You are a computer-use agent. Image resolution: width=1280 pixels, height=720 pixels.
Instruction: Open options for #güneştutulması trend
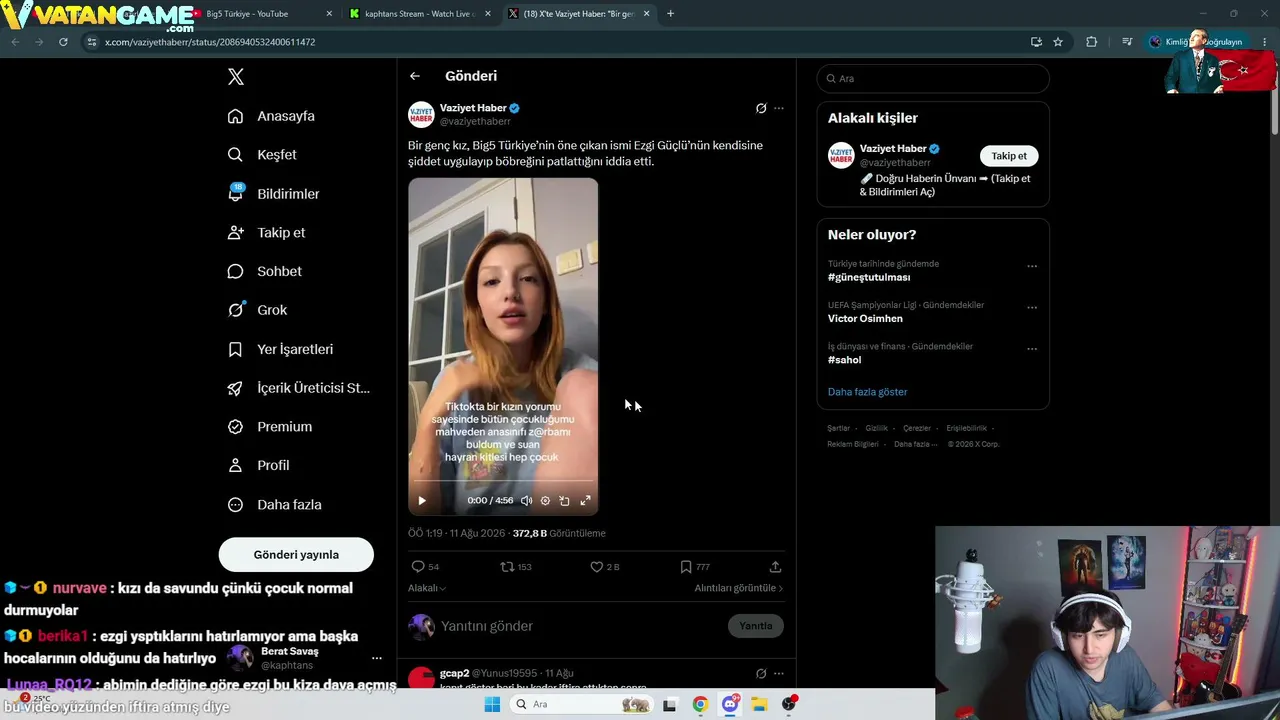pyautogui.click(x=1032, y=267)
